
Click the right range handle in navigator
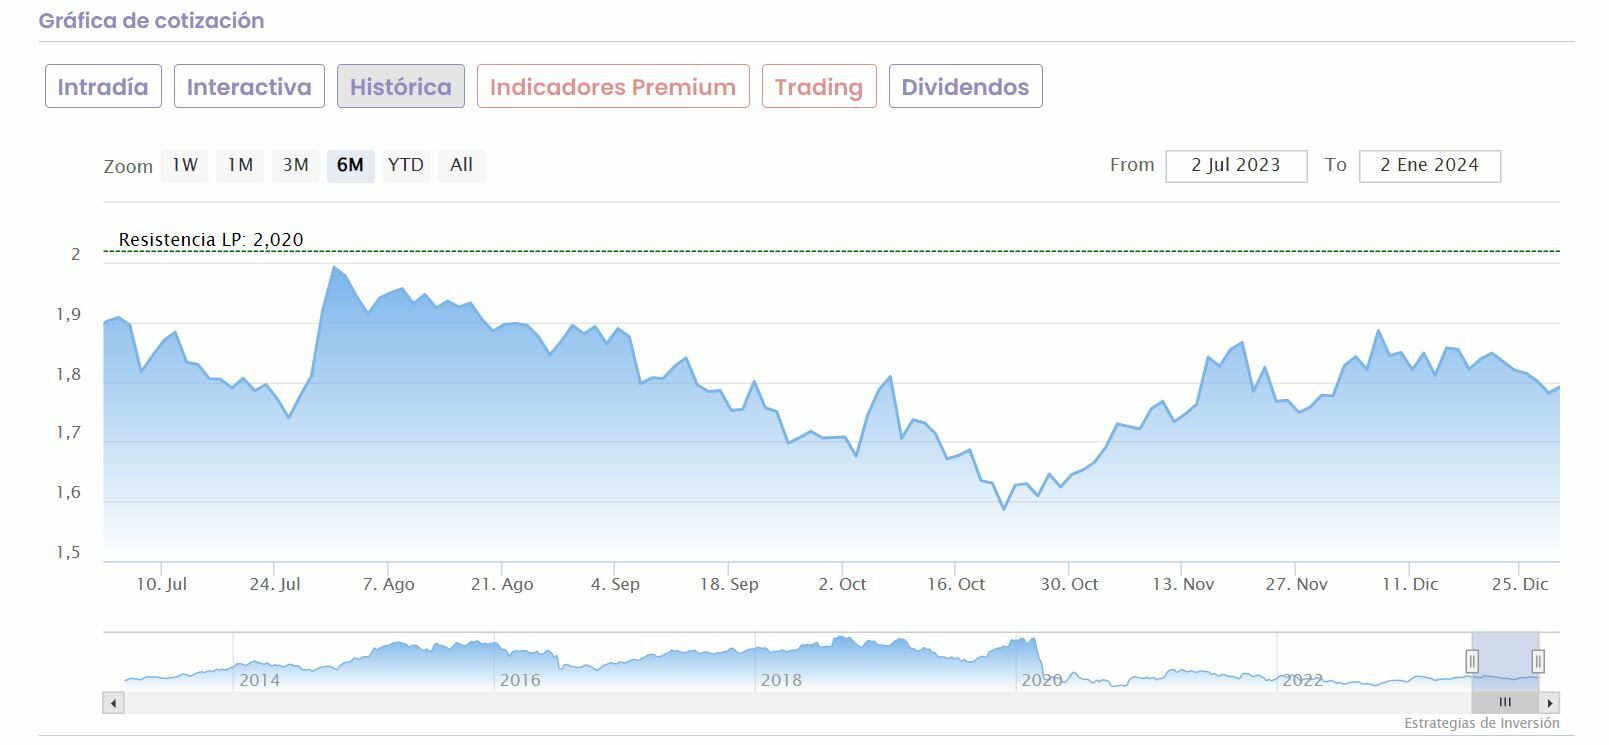pyautogui.click(x=1538, y=661)
